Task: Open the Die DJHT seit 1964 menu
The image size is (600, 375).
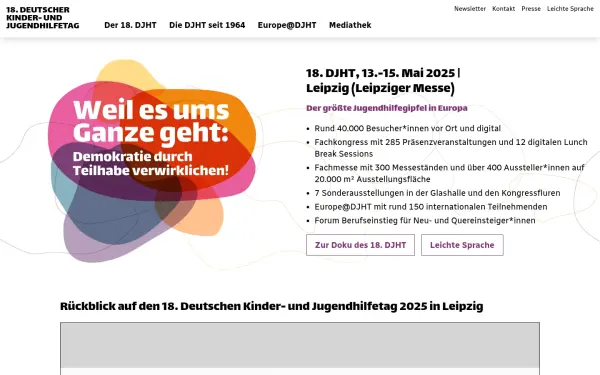Action: point(207,25)
